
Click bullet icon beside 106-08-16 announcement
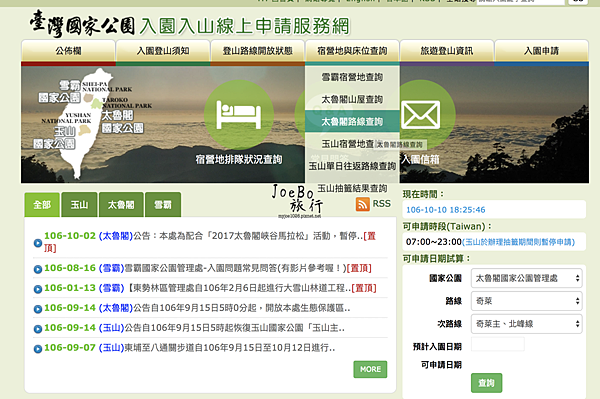tap(38, 269)
